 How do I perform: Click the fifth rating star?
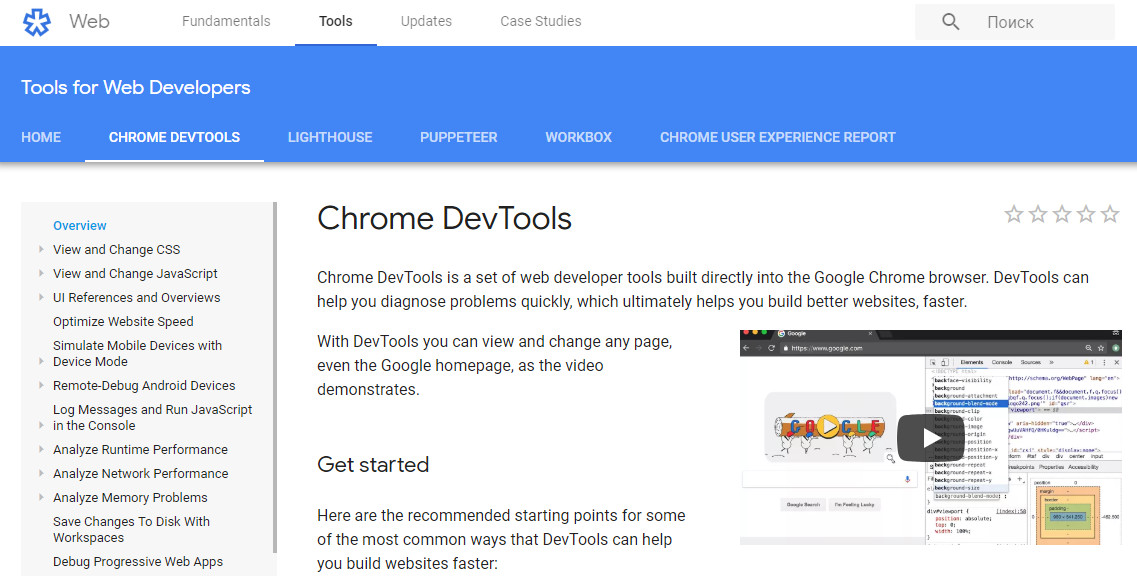point(1110,213)
